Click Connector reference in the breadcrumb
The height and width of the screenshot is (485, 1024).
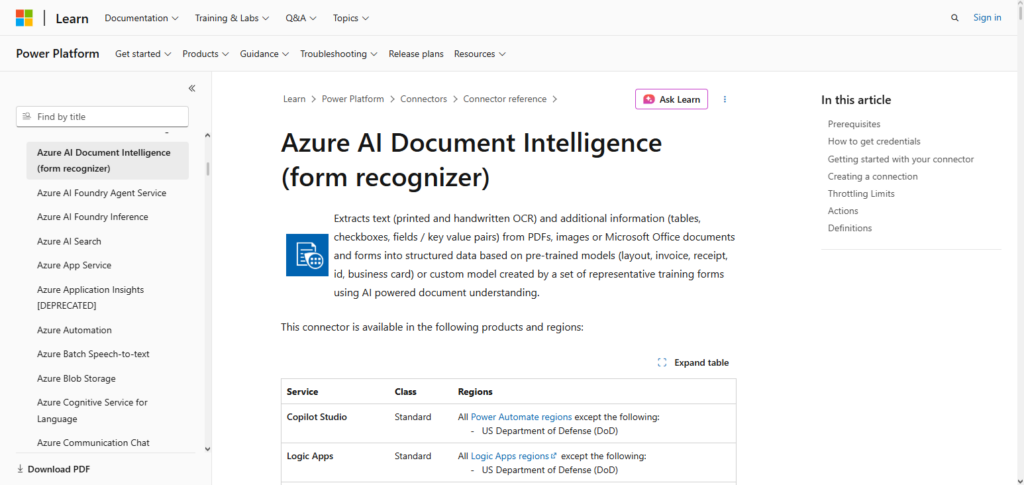pyautogui.click(x=505, y=99)
